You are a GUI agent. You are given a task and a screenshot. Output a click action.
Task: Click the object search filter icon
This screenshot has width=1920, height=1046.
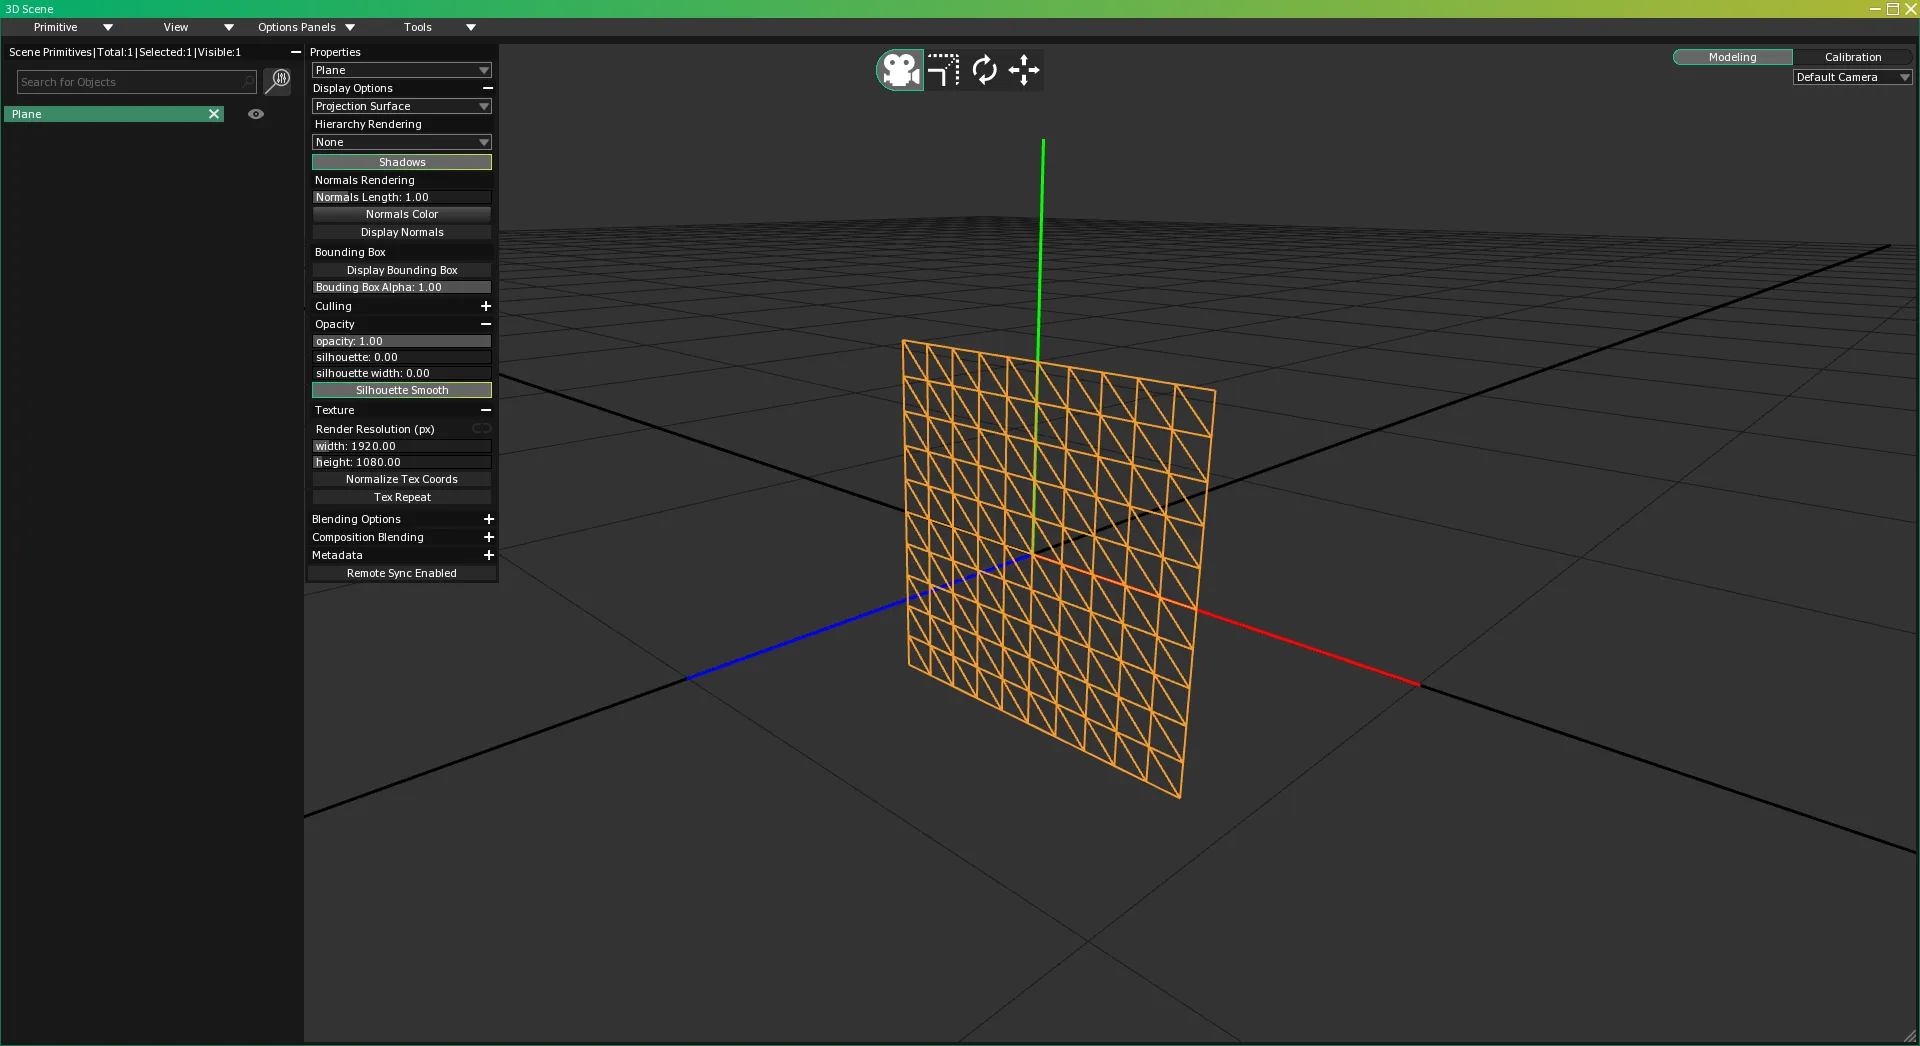277,81
